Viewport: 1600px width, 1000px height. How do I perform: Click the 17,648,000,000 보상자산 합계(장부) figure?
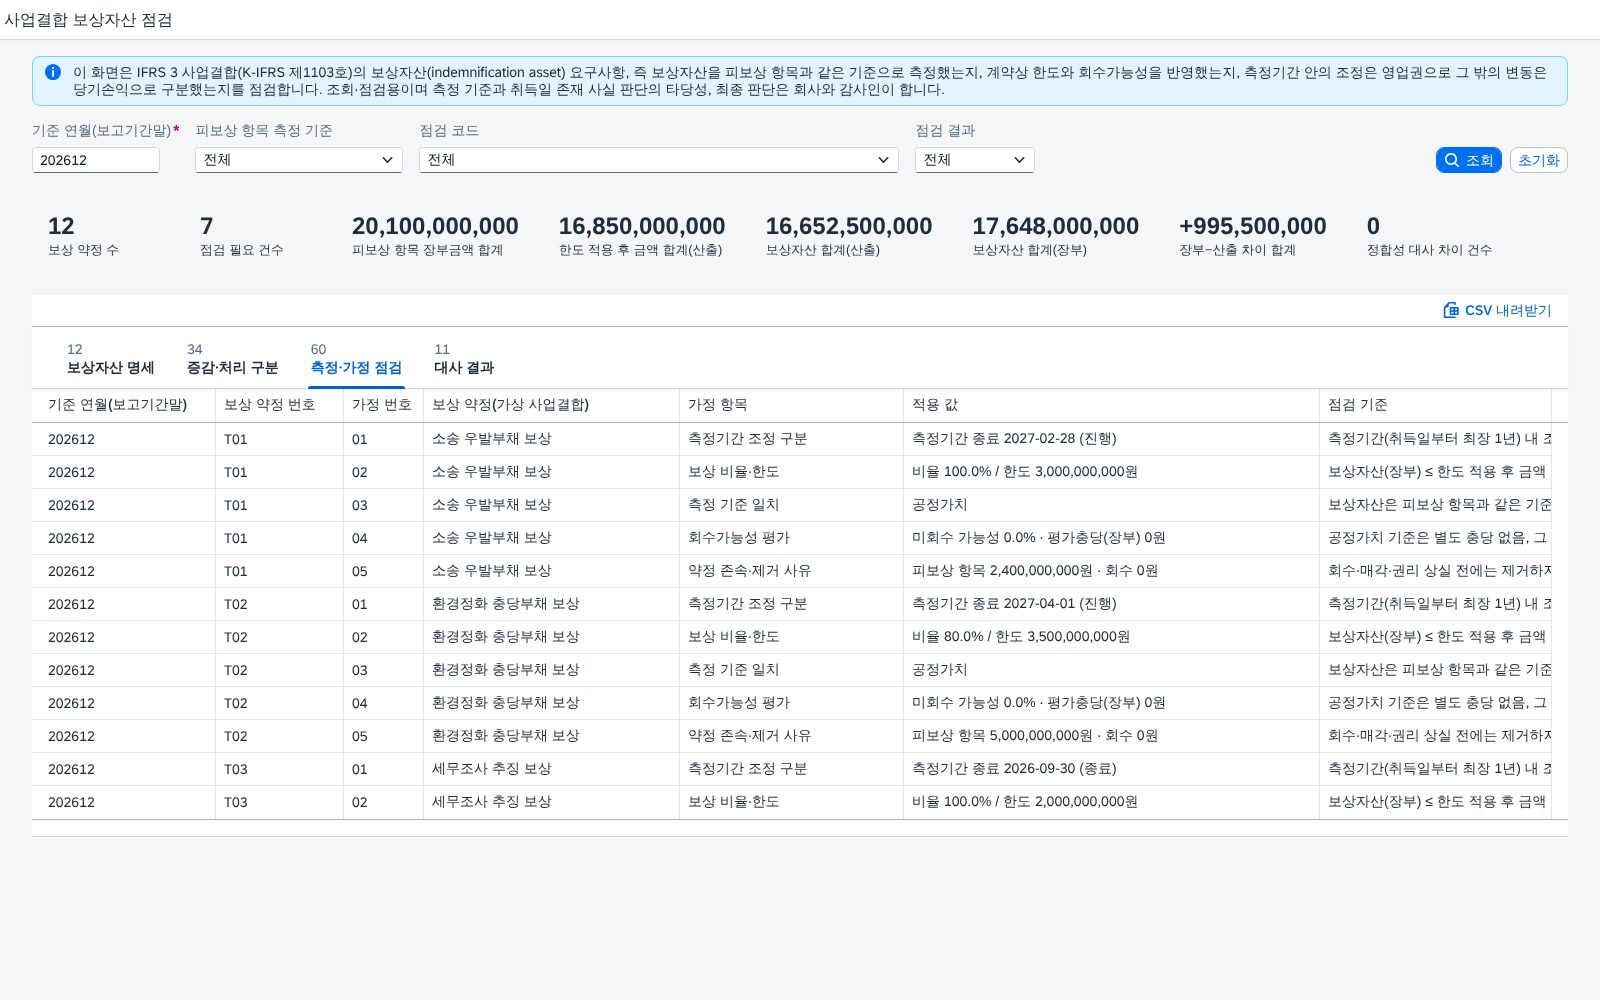point(1056,227)
